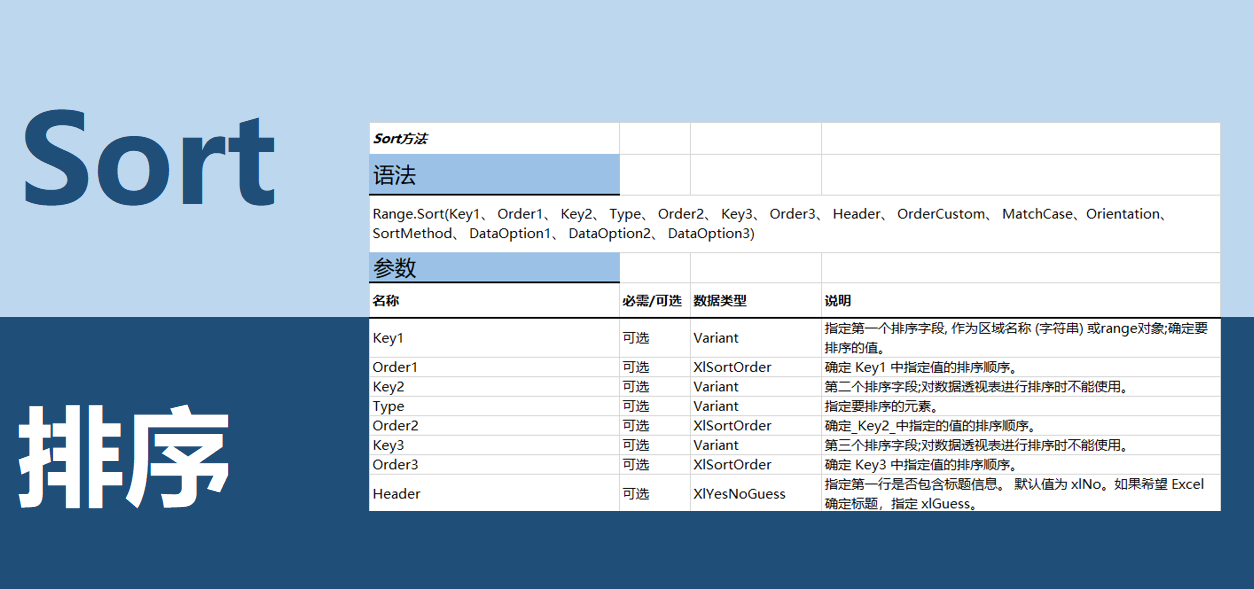Viewport: 1254px width, 589px height.
Task: Select the Range.Sort syntax text cell
Action: click(x=795, y=224)
